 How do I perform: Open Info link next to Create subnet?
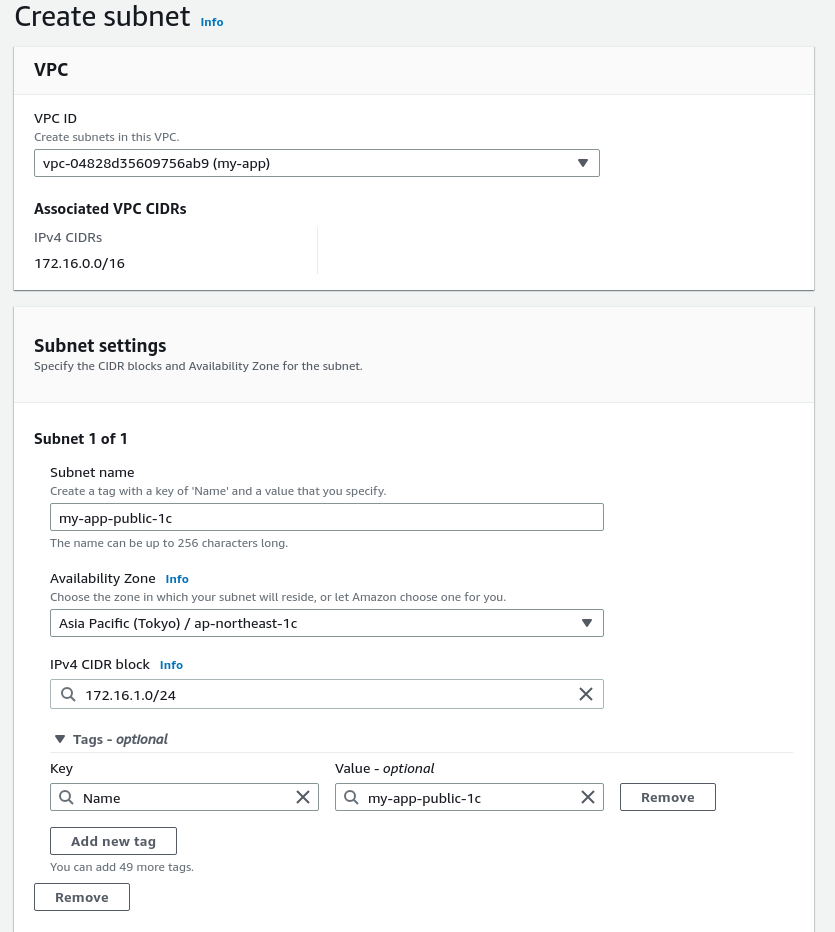point(212,21)
